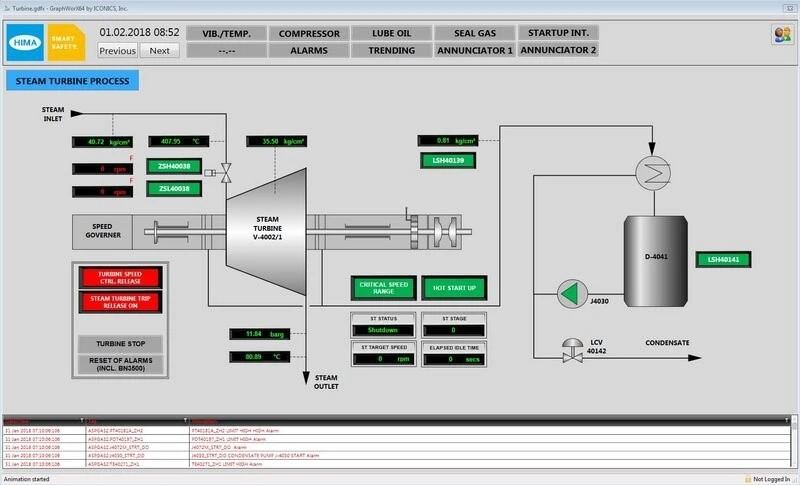Viewport: 800px width, 485px height.
Task: Click the Hot Start Up indicator
Action: pyautogui.click(x=454, y=288)
